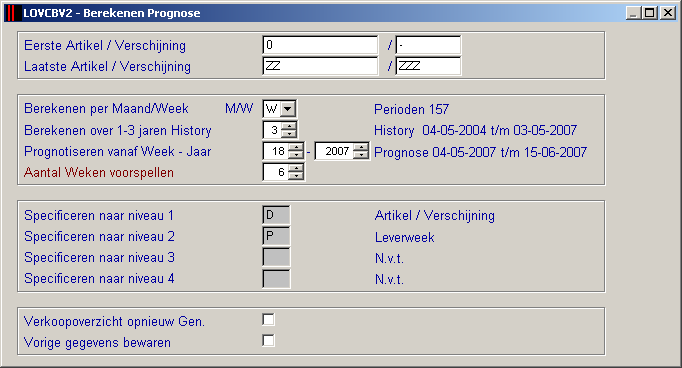Click the week number field showing 18
Viewport: 682px width, 368px height.
pos(277,151)
